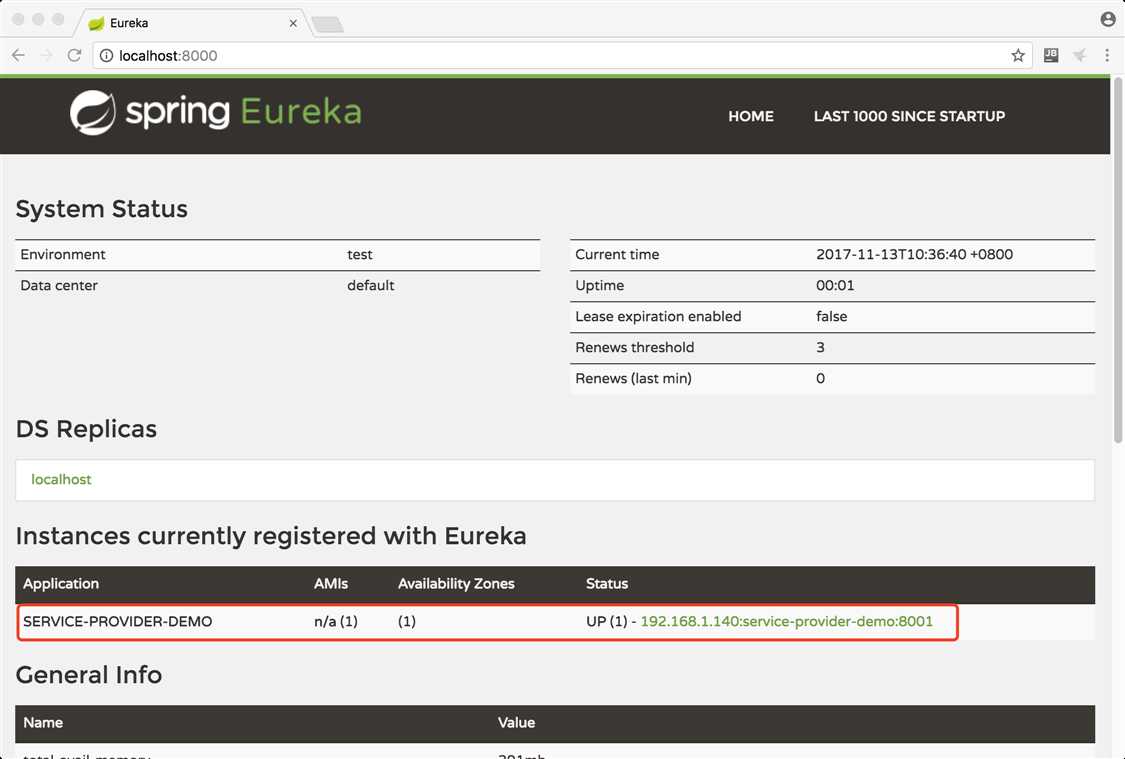View site info icon in address bar
The height and width of the screenshot is (759, 1125).
106,55
